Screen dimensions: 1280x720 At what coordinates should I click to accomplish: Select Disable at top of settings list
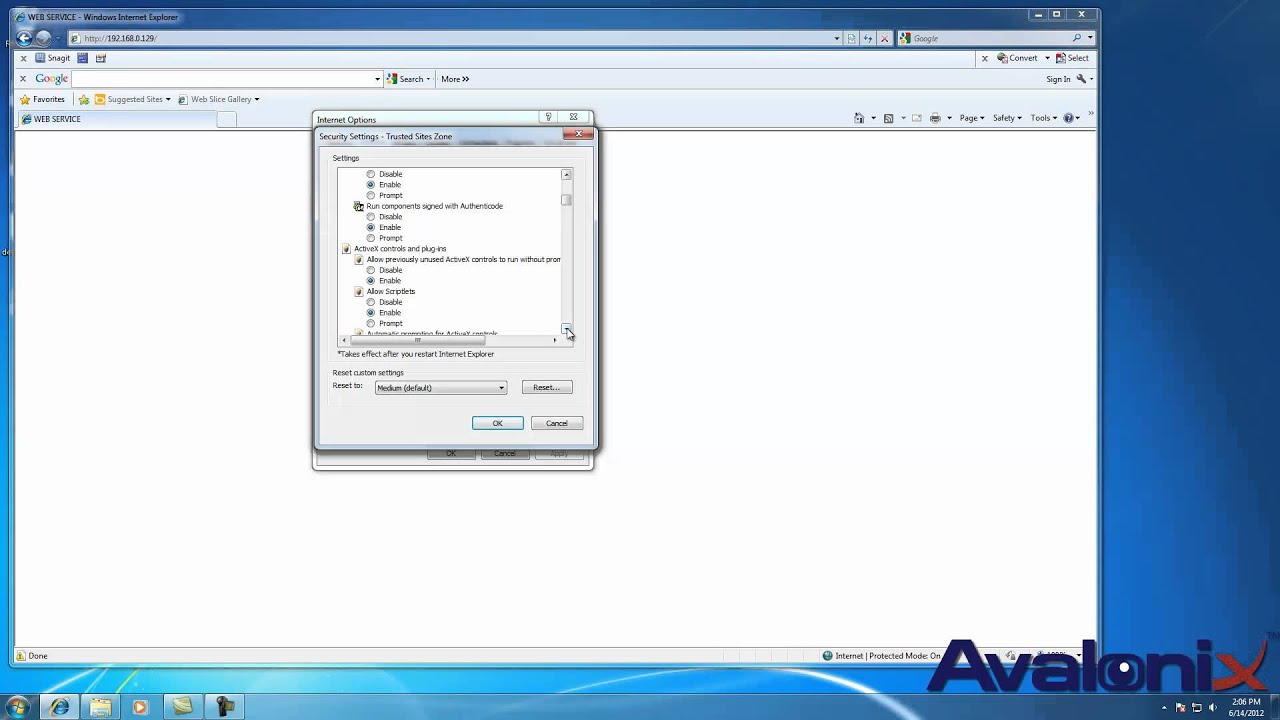tap(371, 174)
